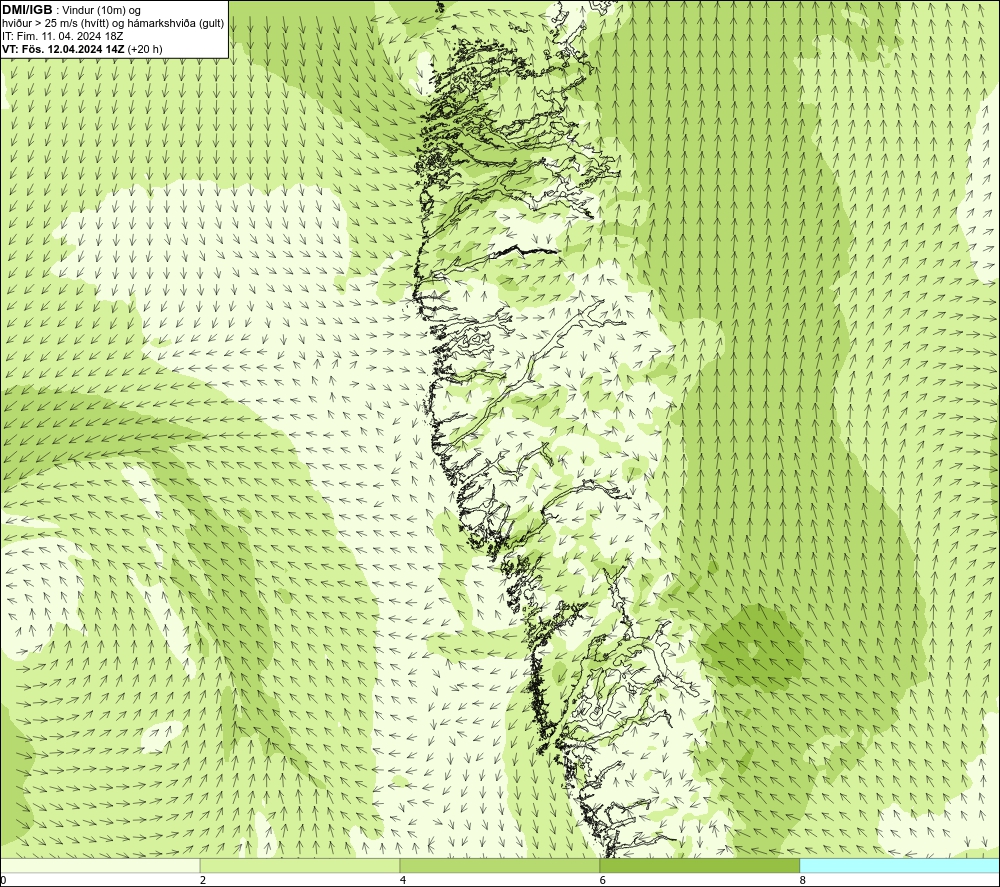Select the 4–6 medium green color bar segment
Image resolution: width=1000 pixels, height=887 pixels.
[499, 865]
